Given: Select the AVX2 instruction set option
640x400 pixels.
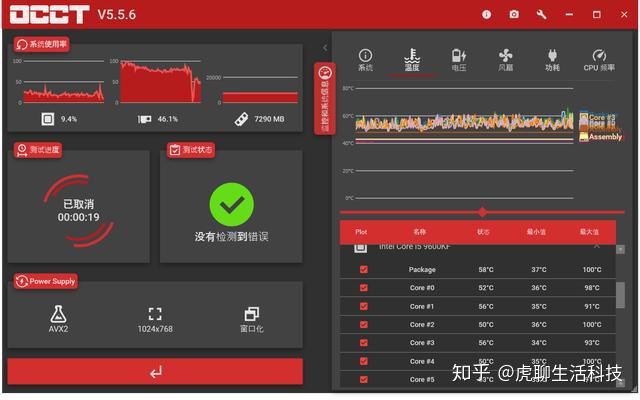Looking at the screenshot, I should pyautogui.click(x=58, y=319).
